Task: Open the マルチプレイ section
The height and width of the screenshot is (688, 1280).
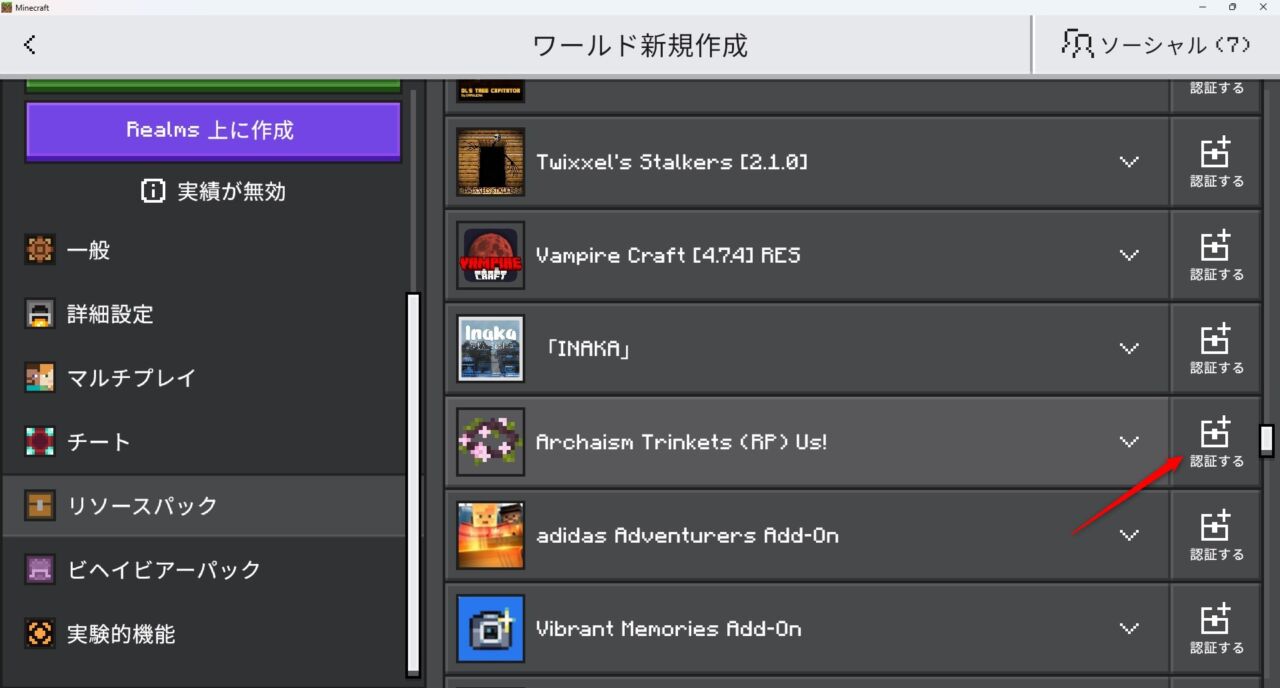Action: [x=204, y=378]
